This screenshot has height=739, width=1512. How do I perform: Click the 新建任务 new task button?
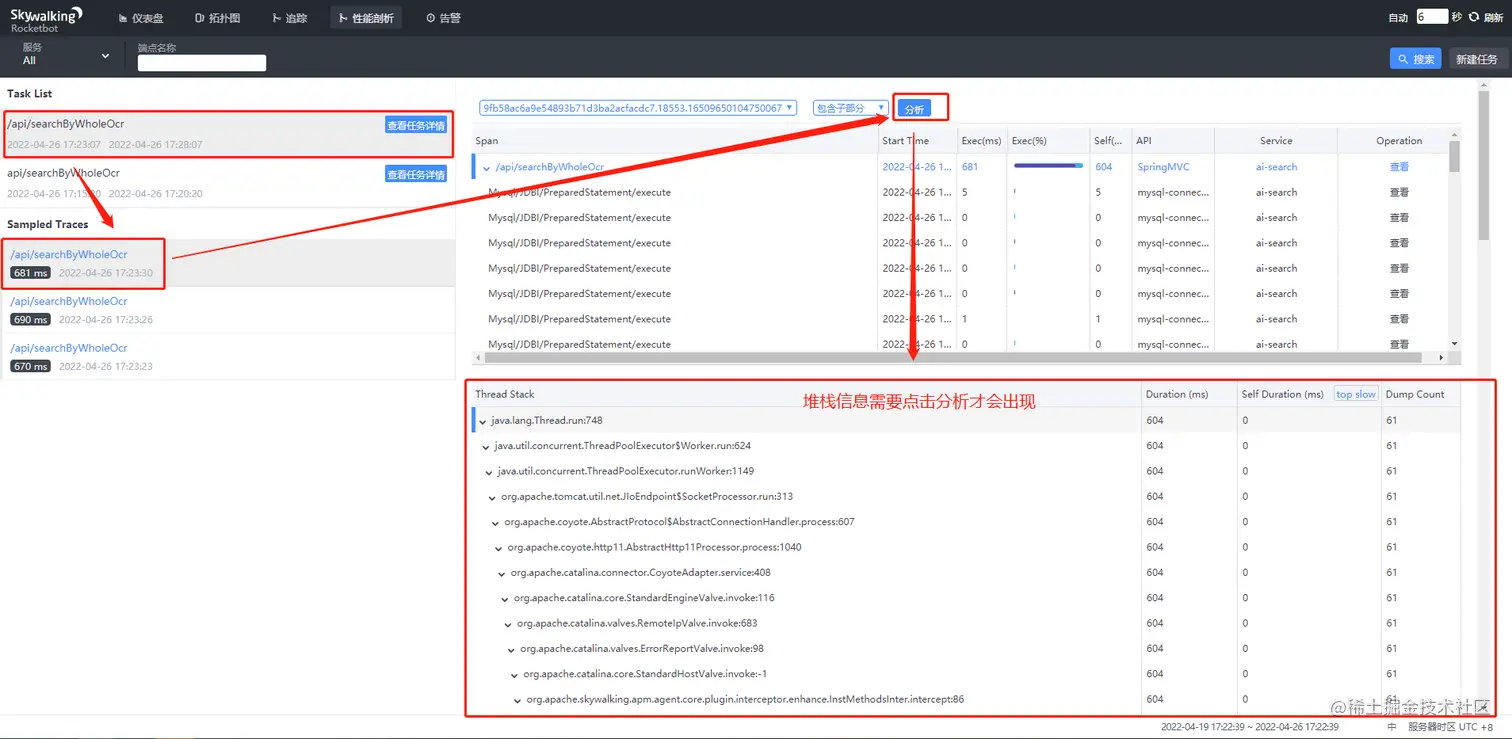[x=1476, y=59]
